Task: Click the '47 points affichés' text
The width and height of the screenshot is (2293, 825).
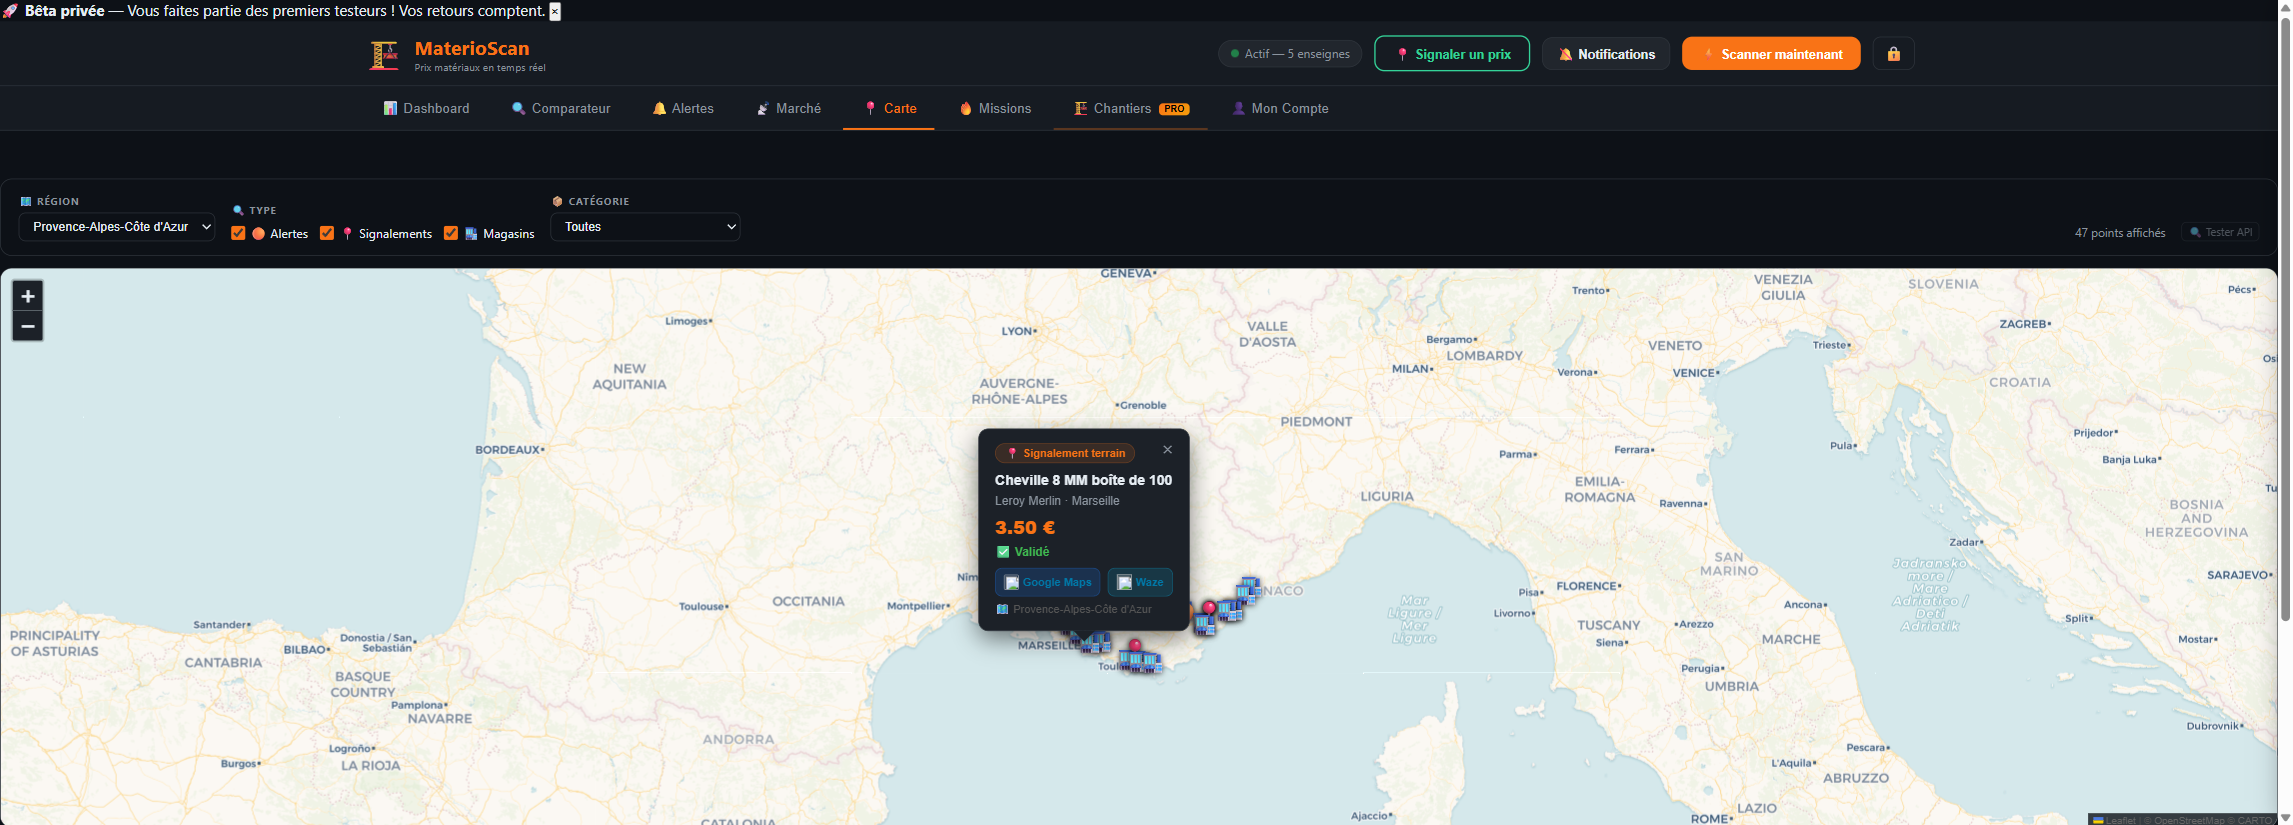Action: pyautogui.click(x=2120, y=233)
